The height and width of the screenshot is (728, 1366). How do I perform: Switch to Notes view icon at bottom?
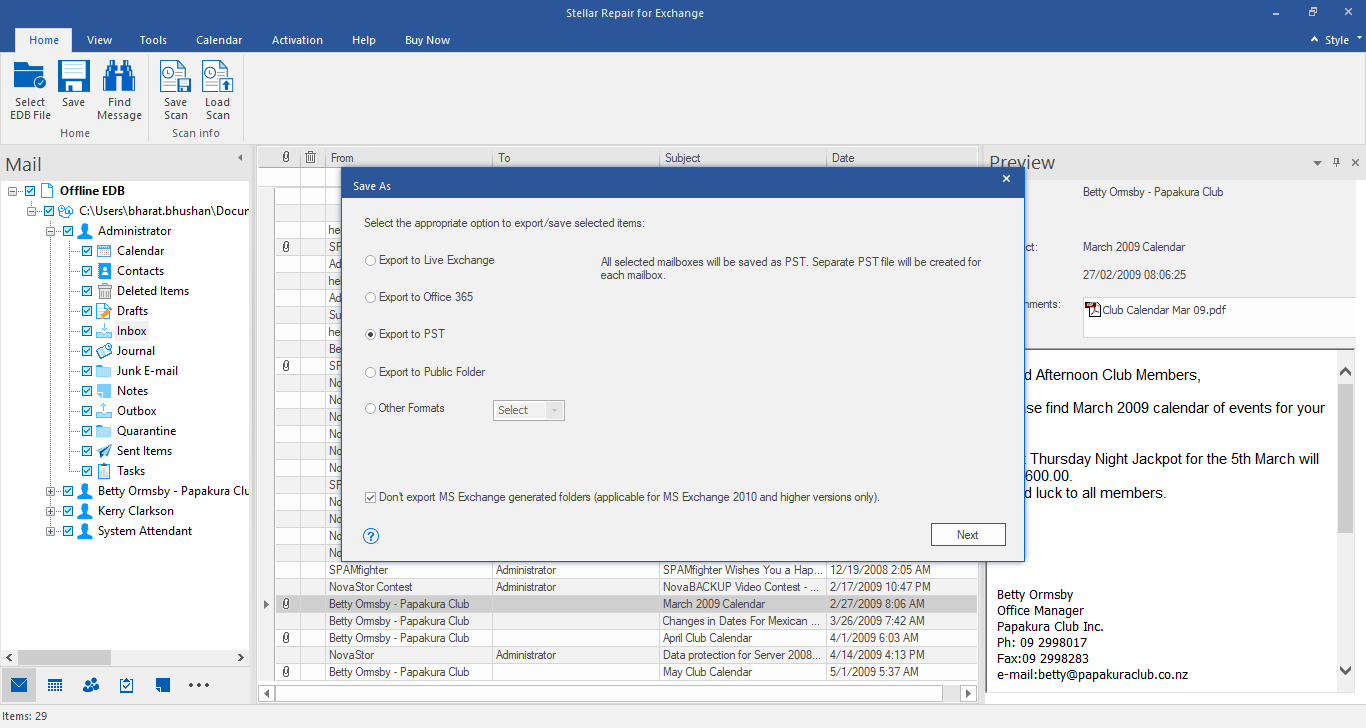pos(163,685)
